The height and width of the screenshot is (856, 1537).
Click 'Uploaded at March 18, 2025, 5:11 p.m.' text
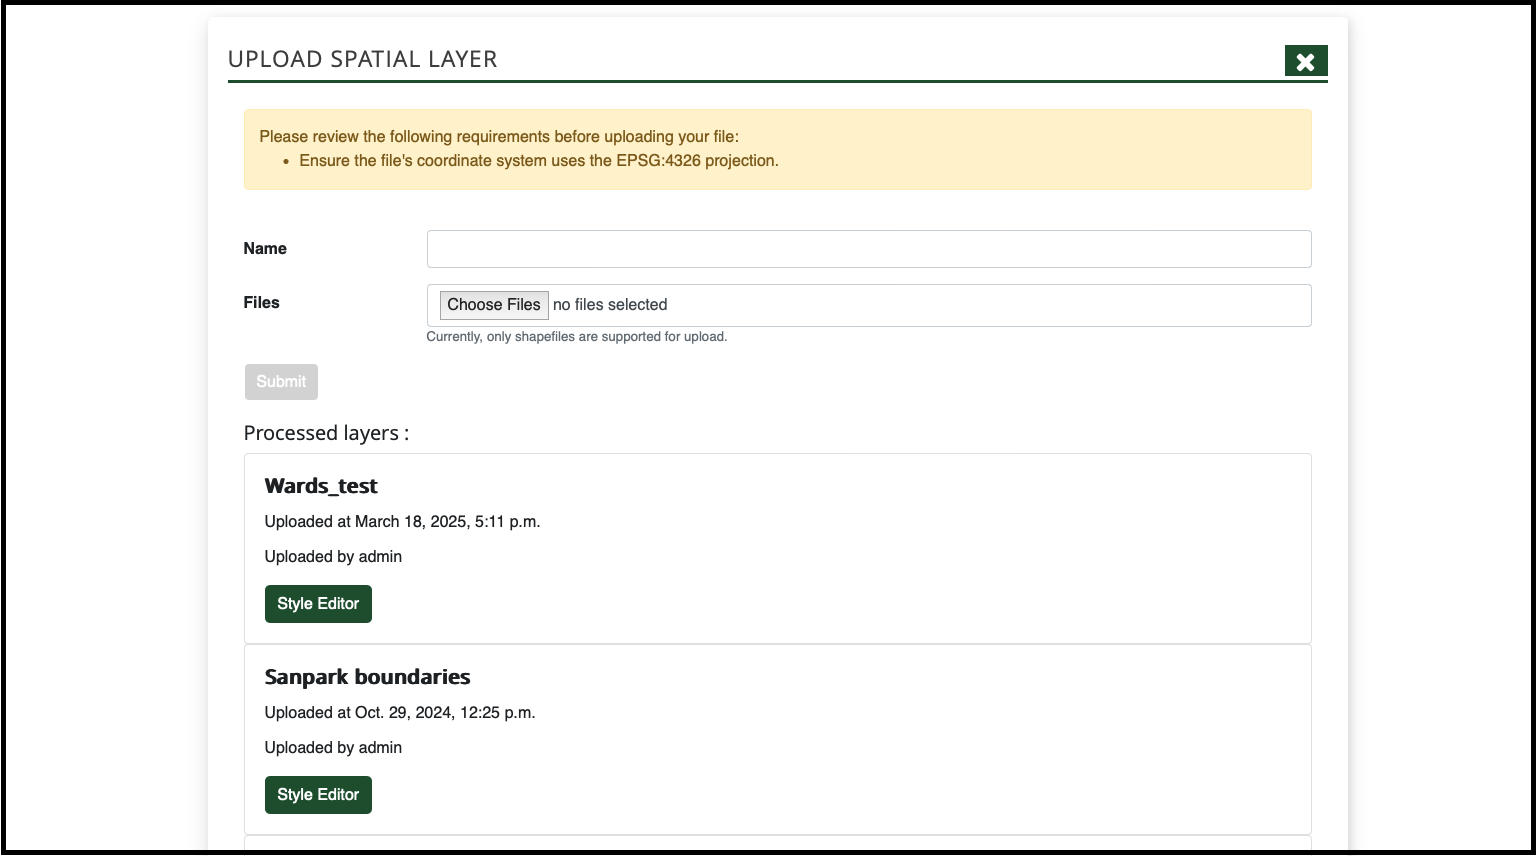(402, 522)
